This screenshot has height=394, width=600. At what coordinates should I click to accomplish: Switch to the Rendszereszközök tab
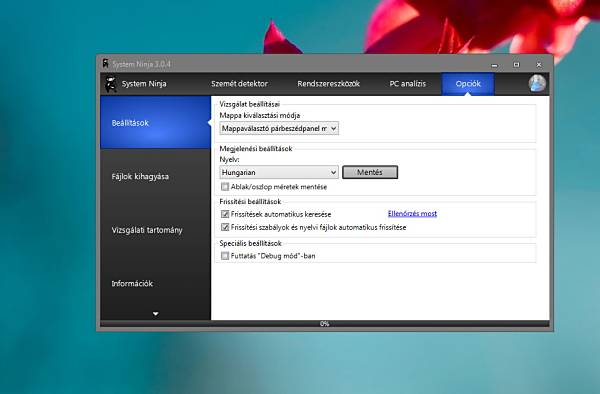pyautogui.click(x=329, y=84)
